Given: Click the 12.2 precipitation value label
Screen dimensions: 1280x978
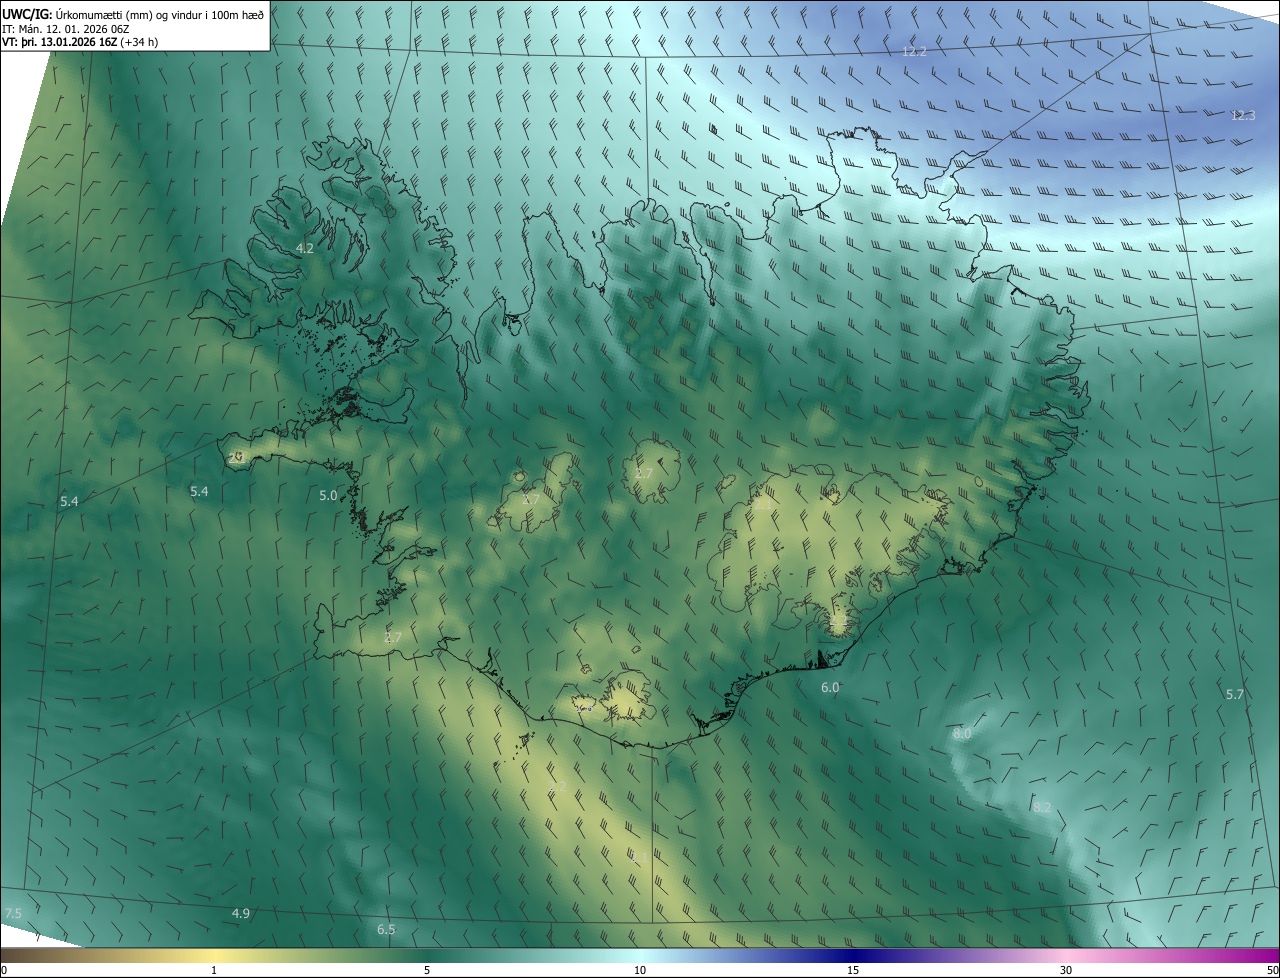Looking at the screenshot, I should (914, 51).
